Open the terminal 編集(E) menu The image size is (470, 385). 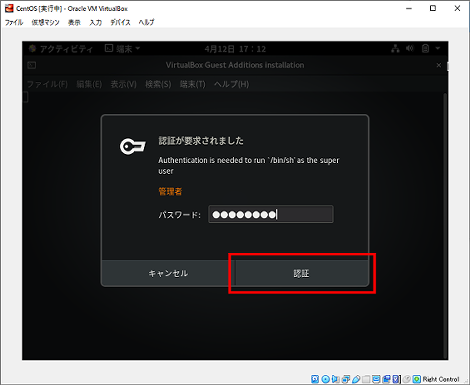(89, 84)
